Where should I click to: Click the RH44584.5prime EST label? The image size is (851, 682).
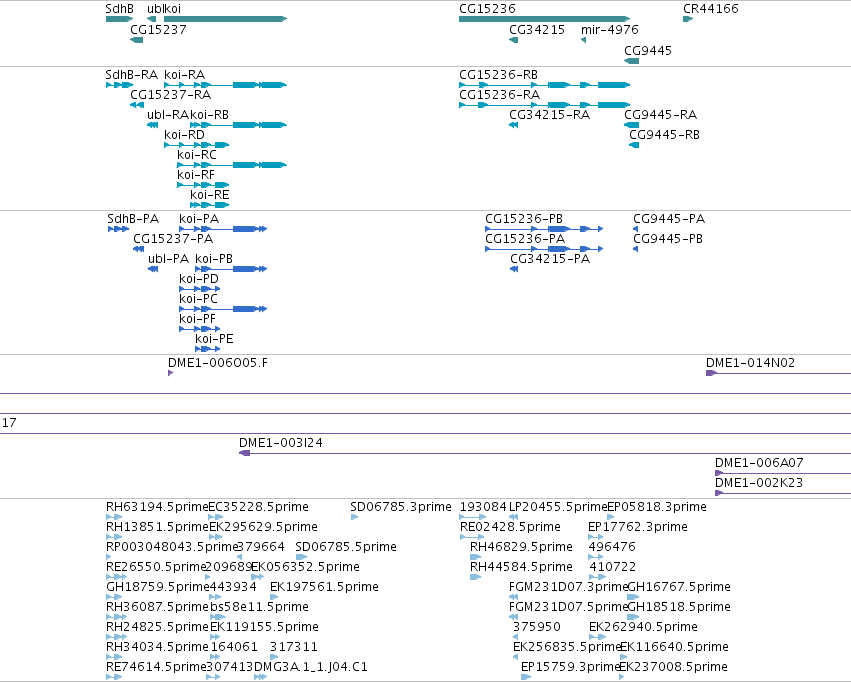[521, 567]
